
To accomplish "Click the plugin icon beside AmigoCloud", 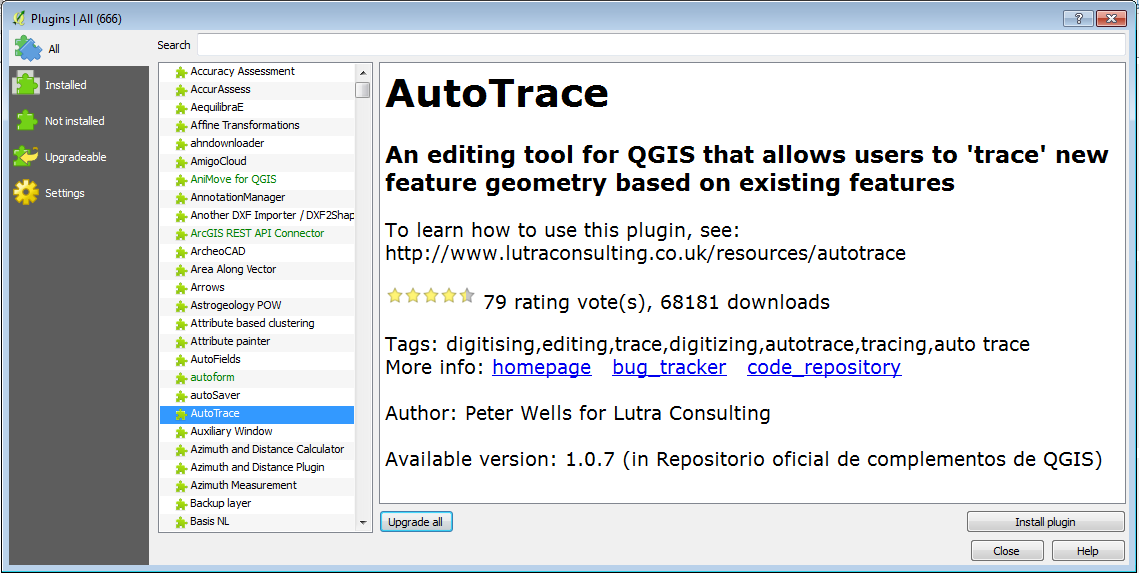I will pyautogui.click(x=181, y=162).
